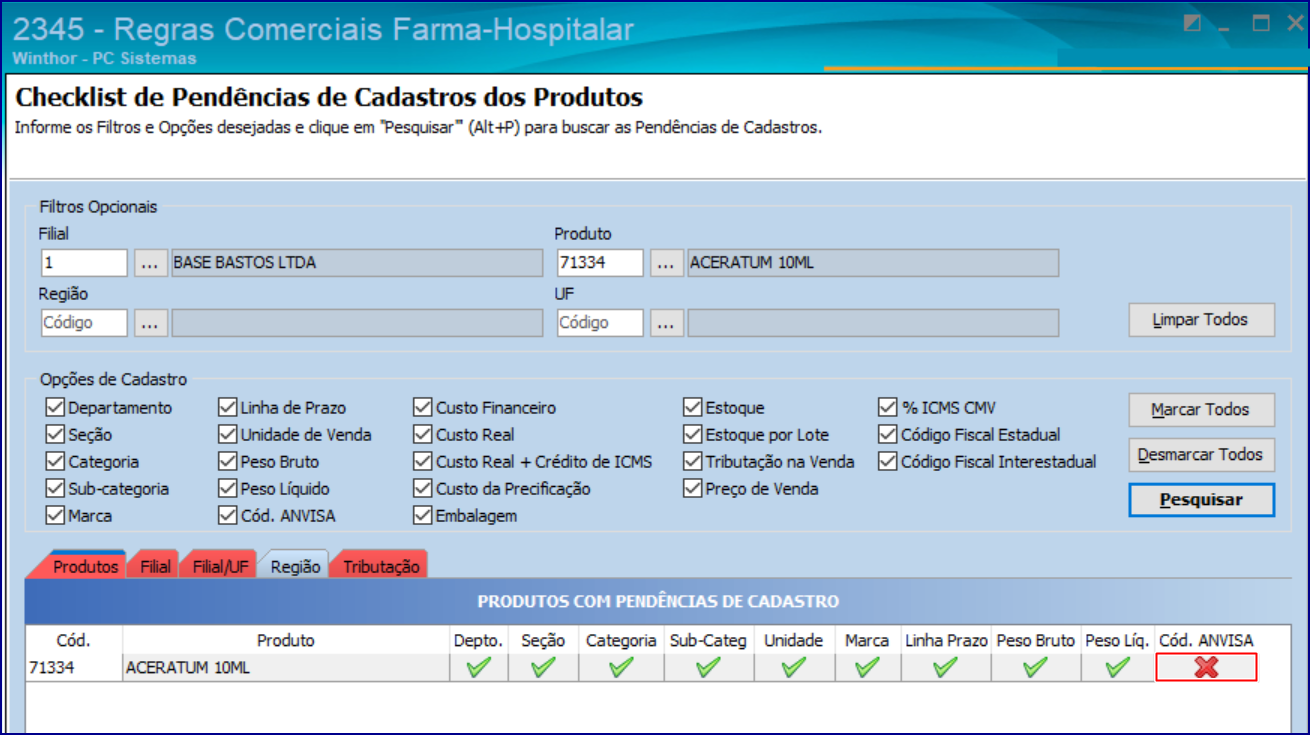
Task: Toggle the Linha de Prazo checkbox
Action: (x=228, y=408)
